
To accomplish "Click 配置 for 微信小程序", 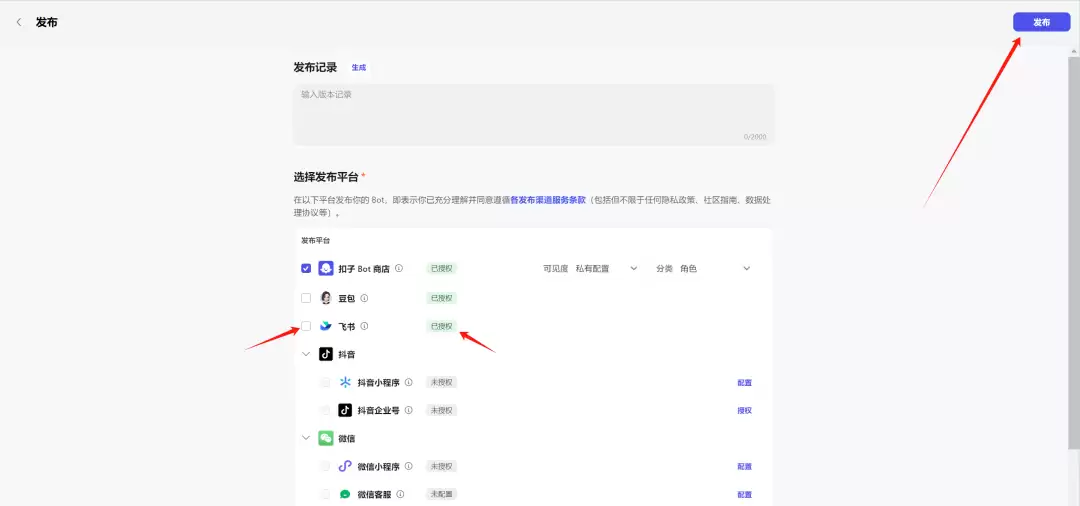I will (x=745, y=466).
